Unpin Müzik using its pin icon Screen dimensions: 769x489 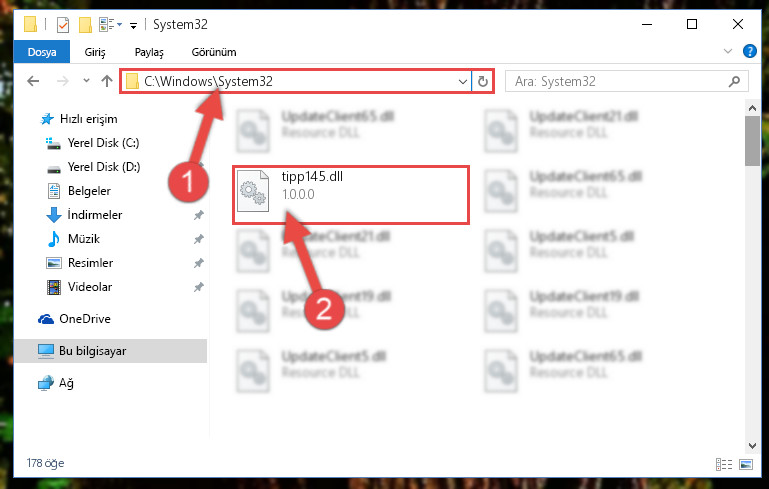[199, 239]
